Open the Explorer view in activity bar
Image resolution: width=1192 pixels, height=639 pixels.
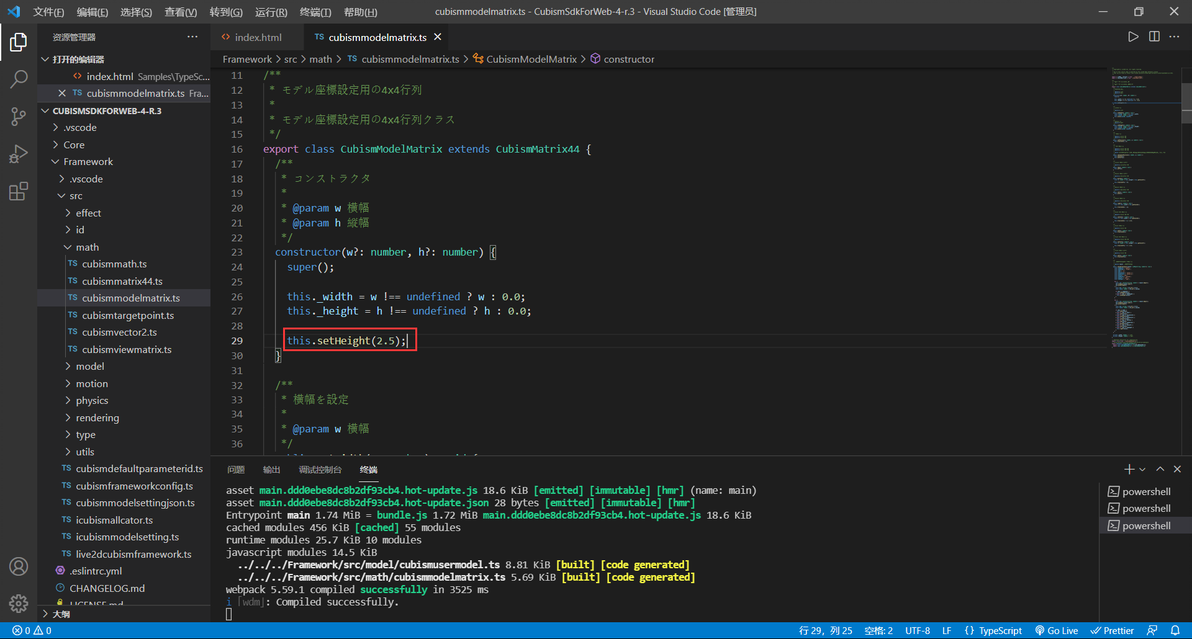(x=18, y=42)
